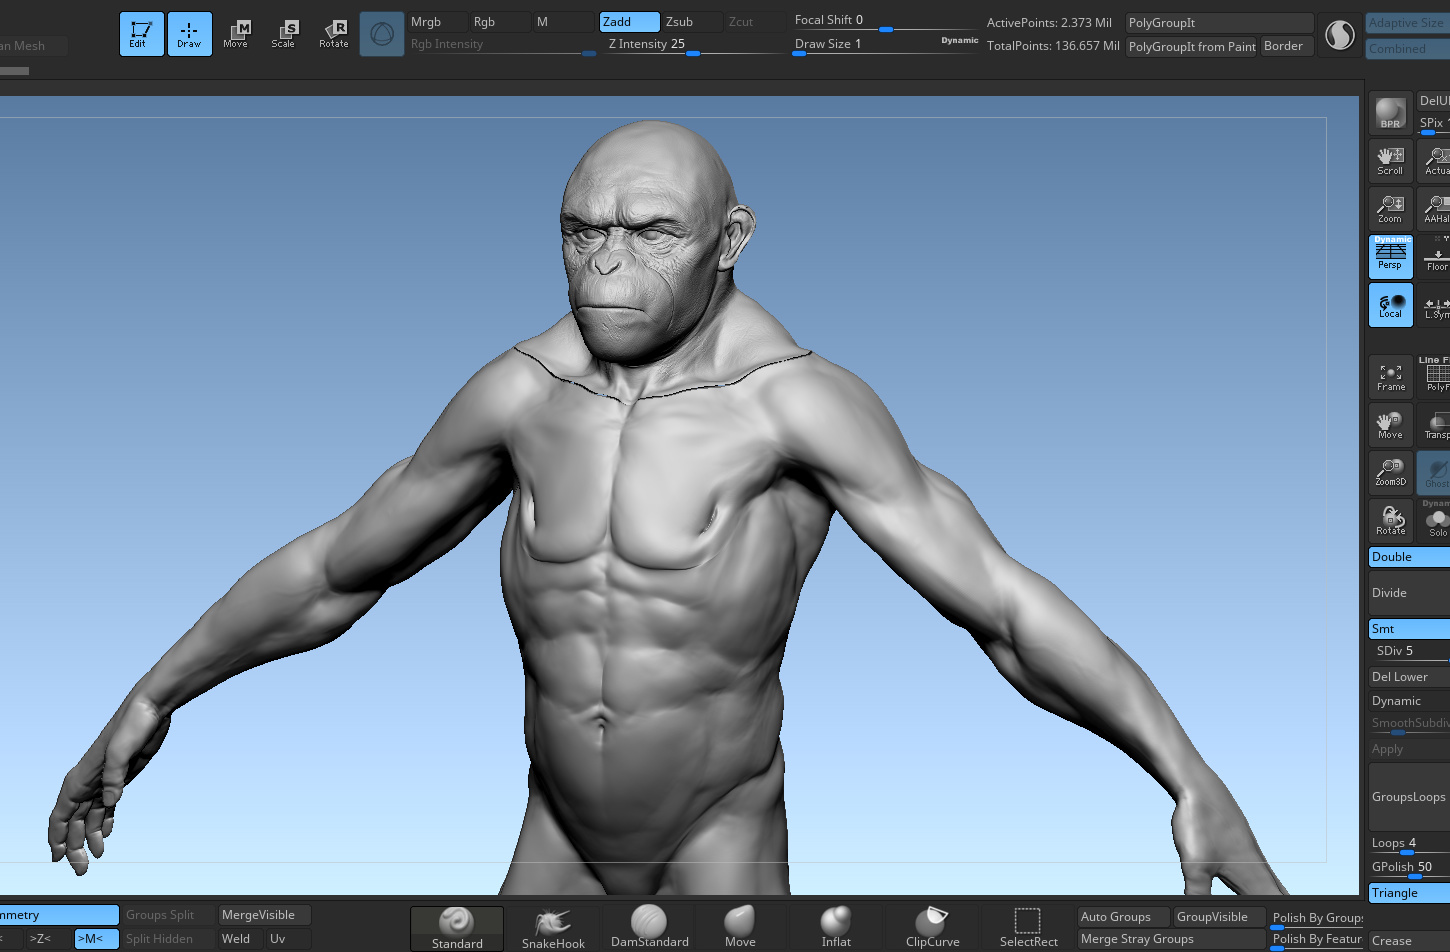Toggle the Double option off
The image size is (1450, 952).
(x=1409, y=557)
